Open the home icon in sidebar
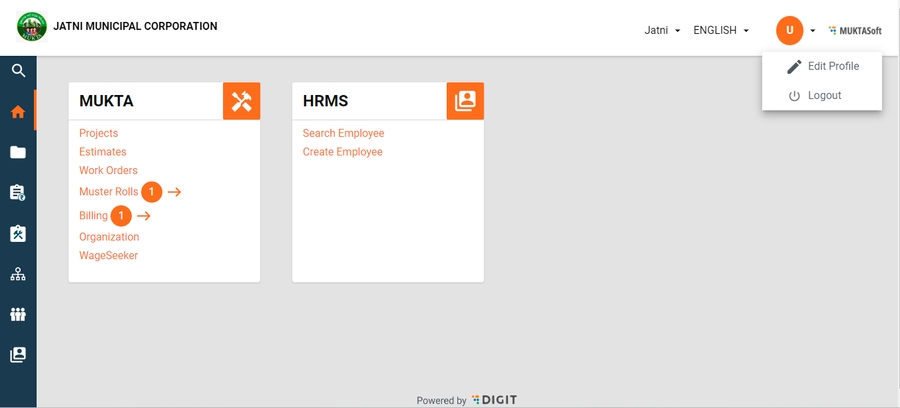The width and height of the screenshot is (900, 408). point(18,112)
